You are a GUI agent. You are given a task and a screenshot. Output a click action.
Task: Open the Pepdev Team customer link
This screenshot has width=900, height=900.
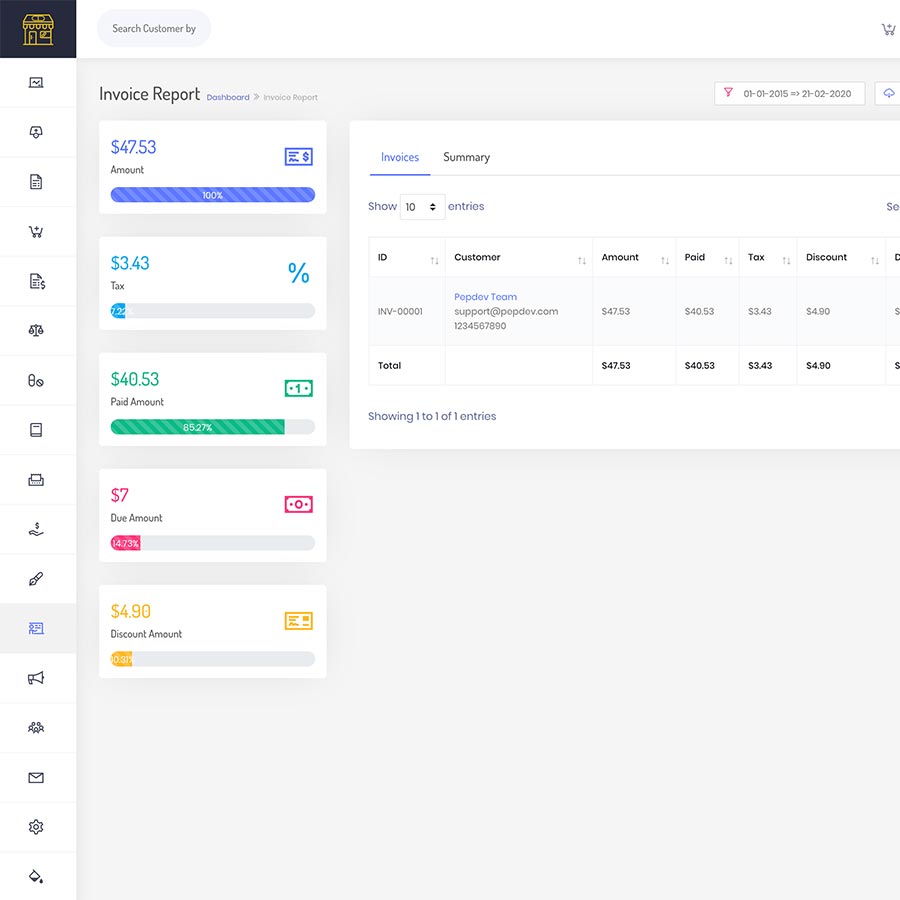(x=485, y=297)
